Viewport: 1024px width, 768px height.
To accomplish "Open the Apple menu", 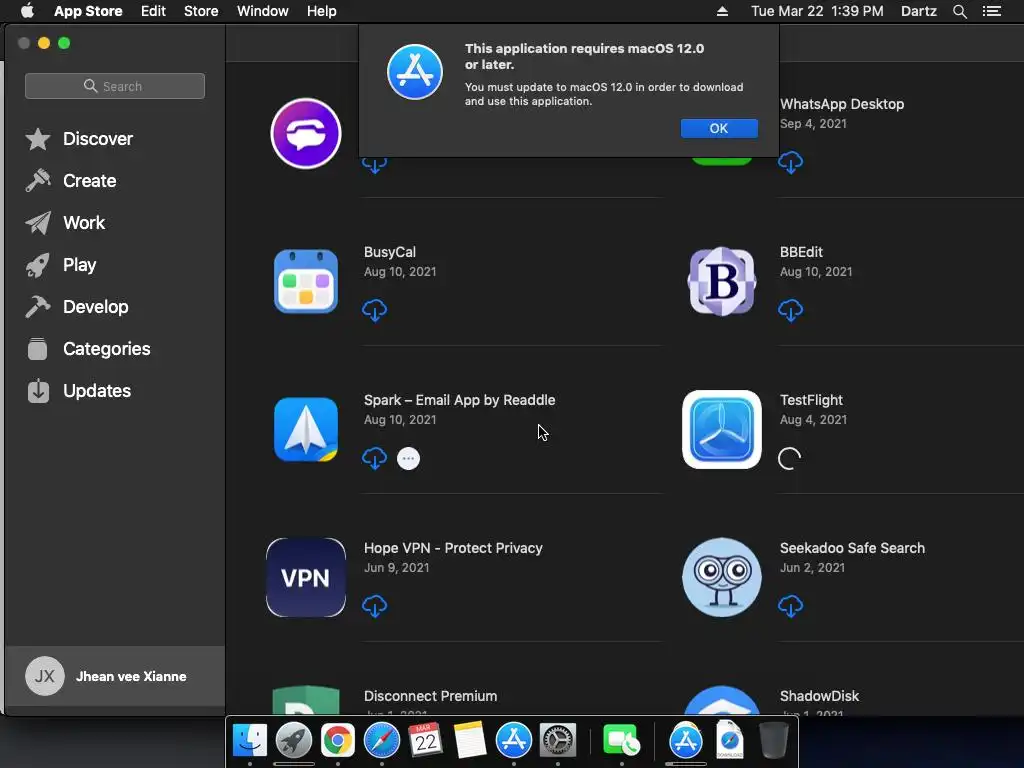I will click(27, 11).
